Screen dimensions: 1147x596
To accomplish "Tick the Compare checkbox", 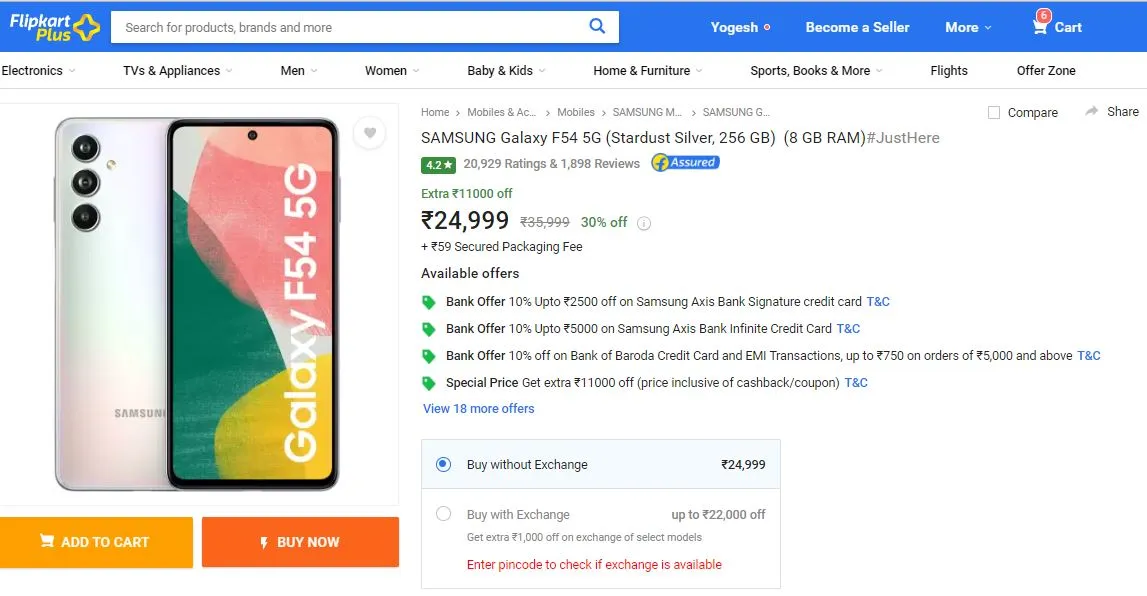I will [993, 113].
